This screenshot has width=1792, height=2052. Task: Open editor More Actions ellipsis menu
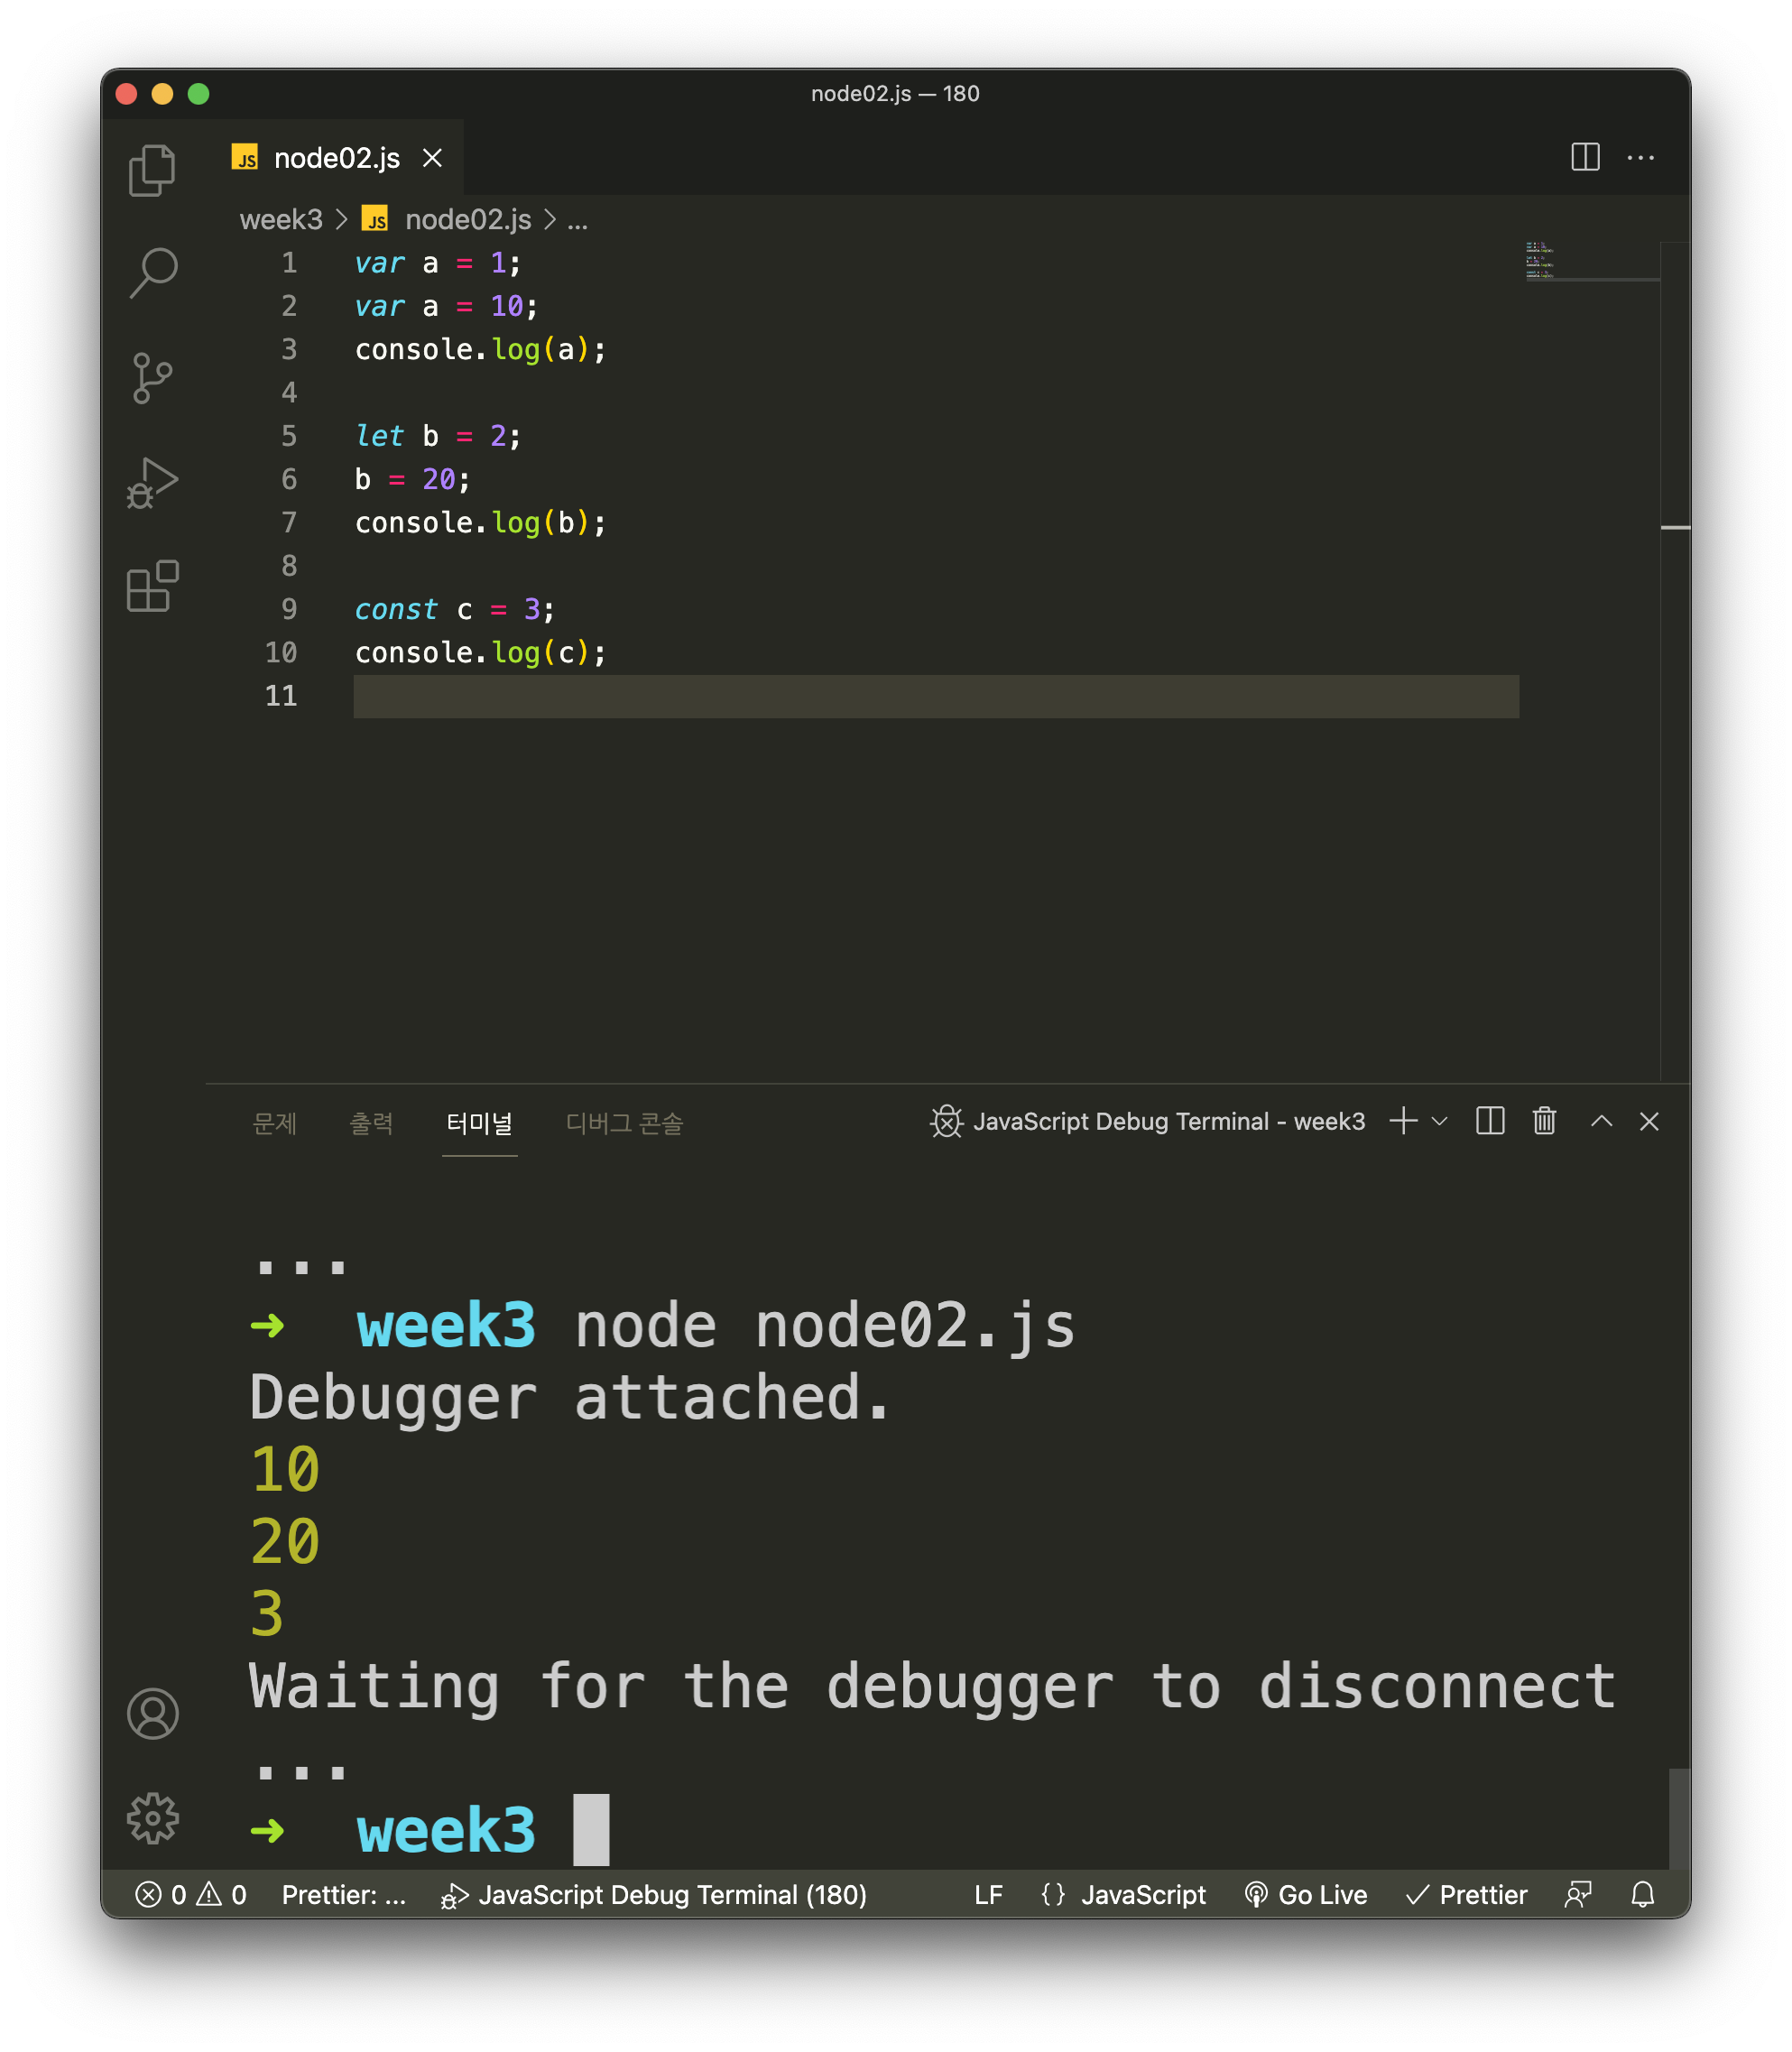tap(1640, 157)
